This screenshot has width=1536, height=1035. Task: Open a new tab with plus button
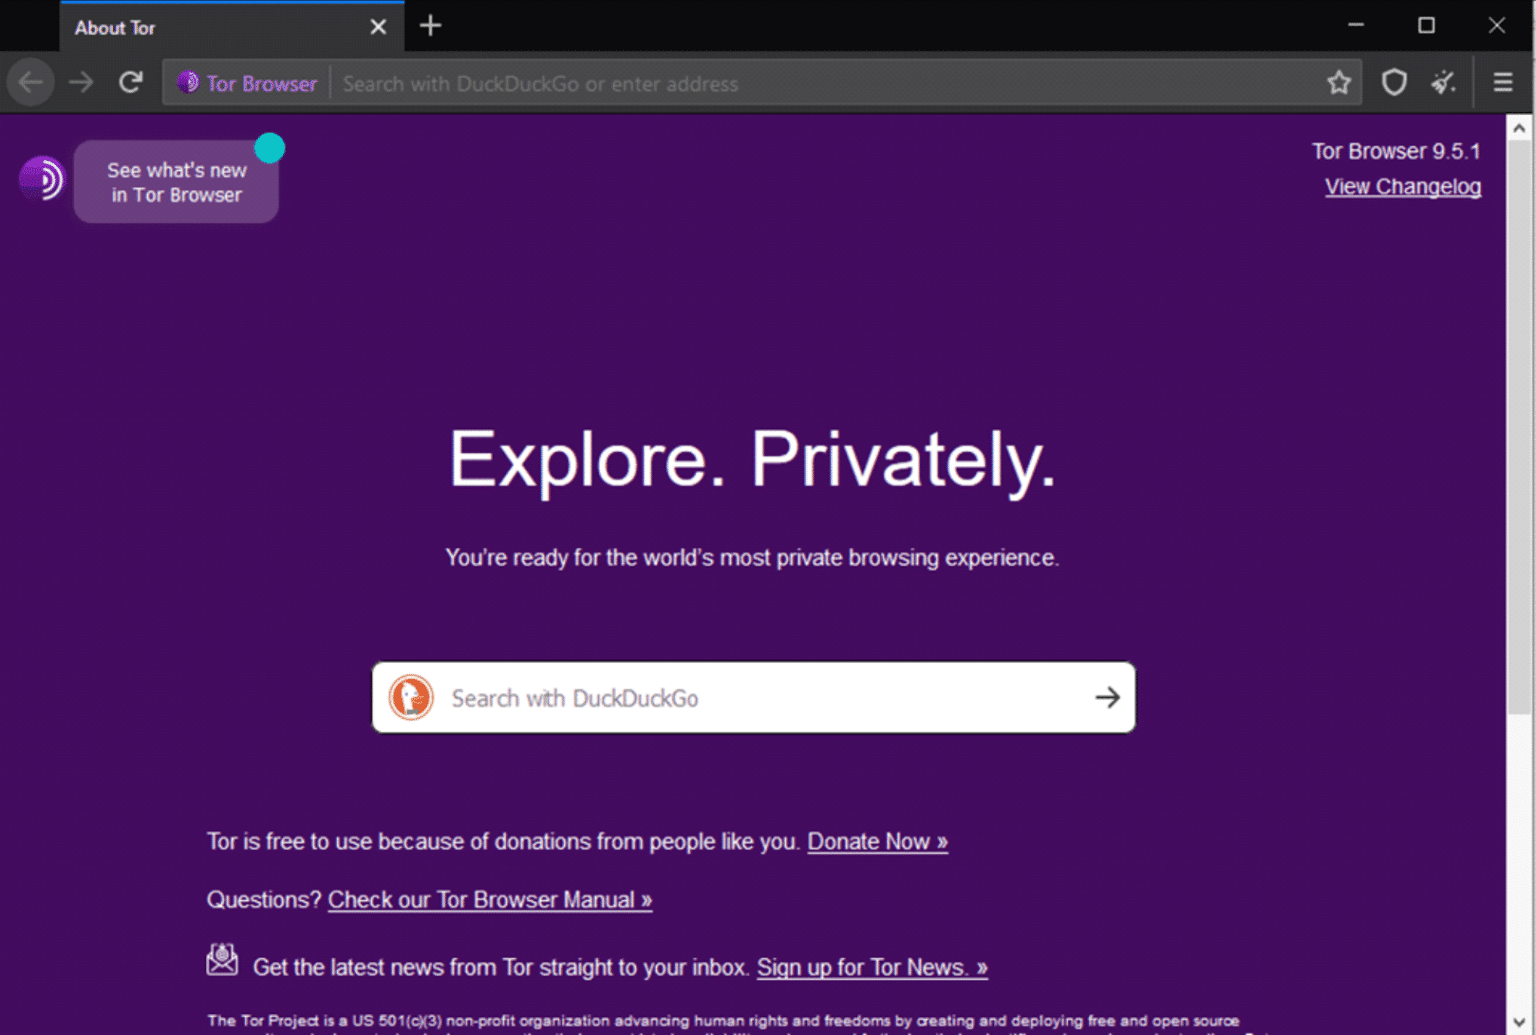click(430, 26)
